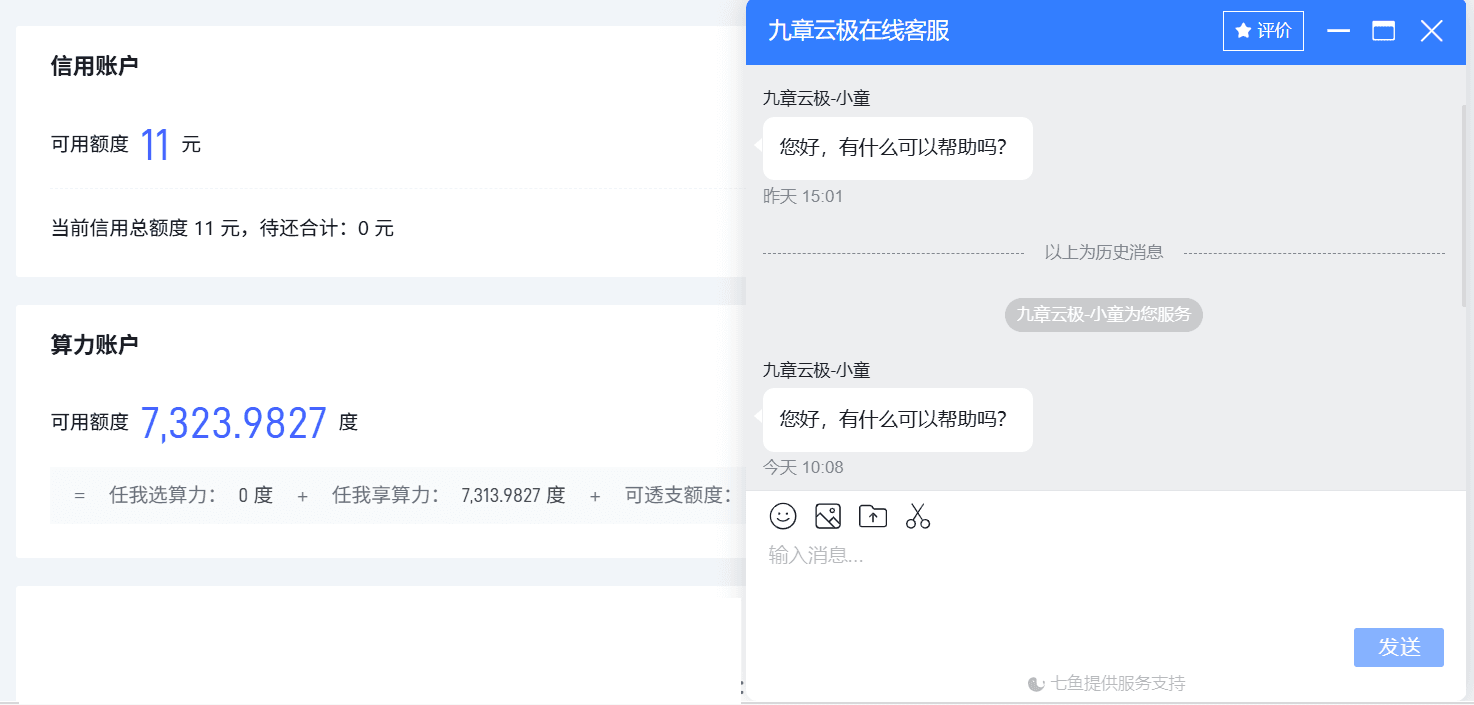
Task: Click the 可透支额度 label
Action: click(x=678, y=496)
